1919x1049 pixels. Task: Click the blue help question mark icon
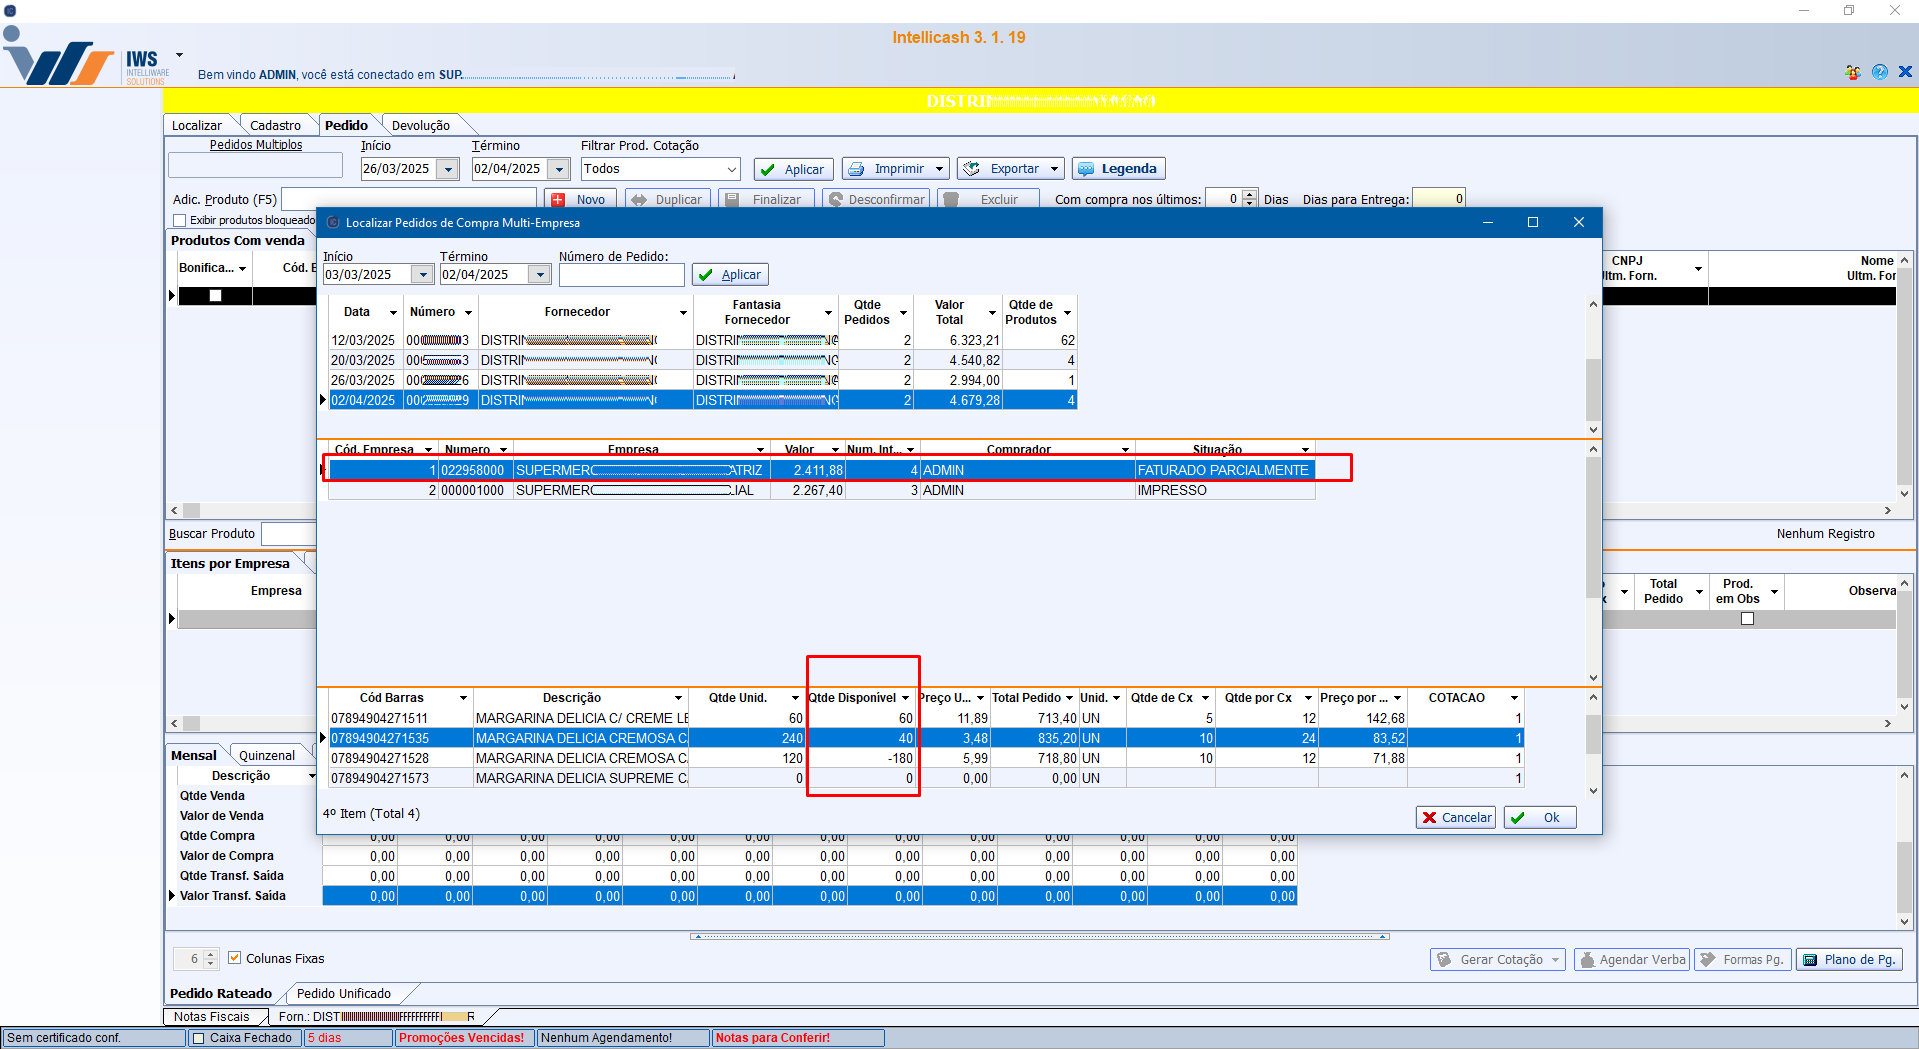tap(1879, 72)
